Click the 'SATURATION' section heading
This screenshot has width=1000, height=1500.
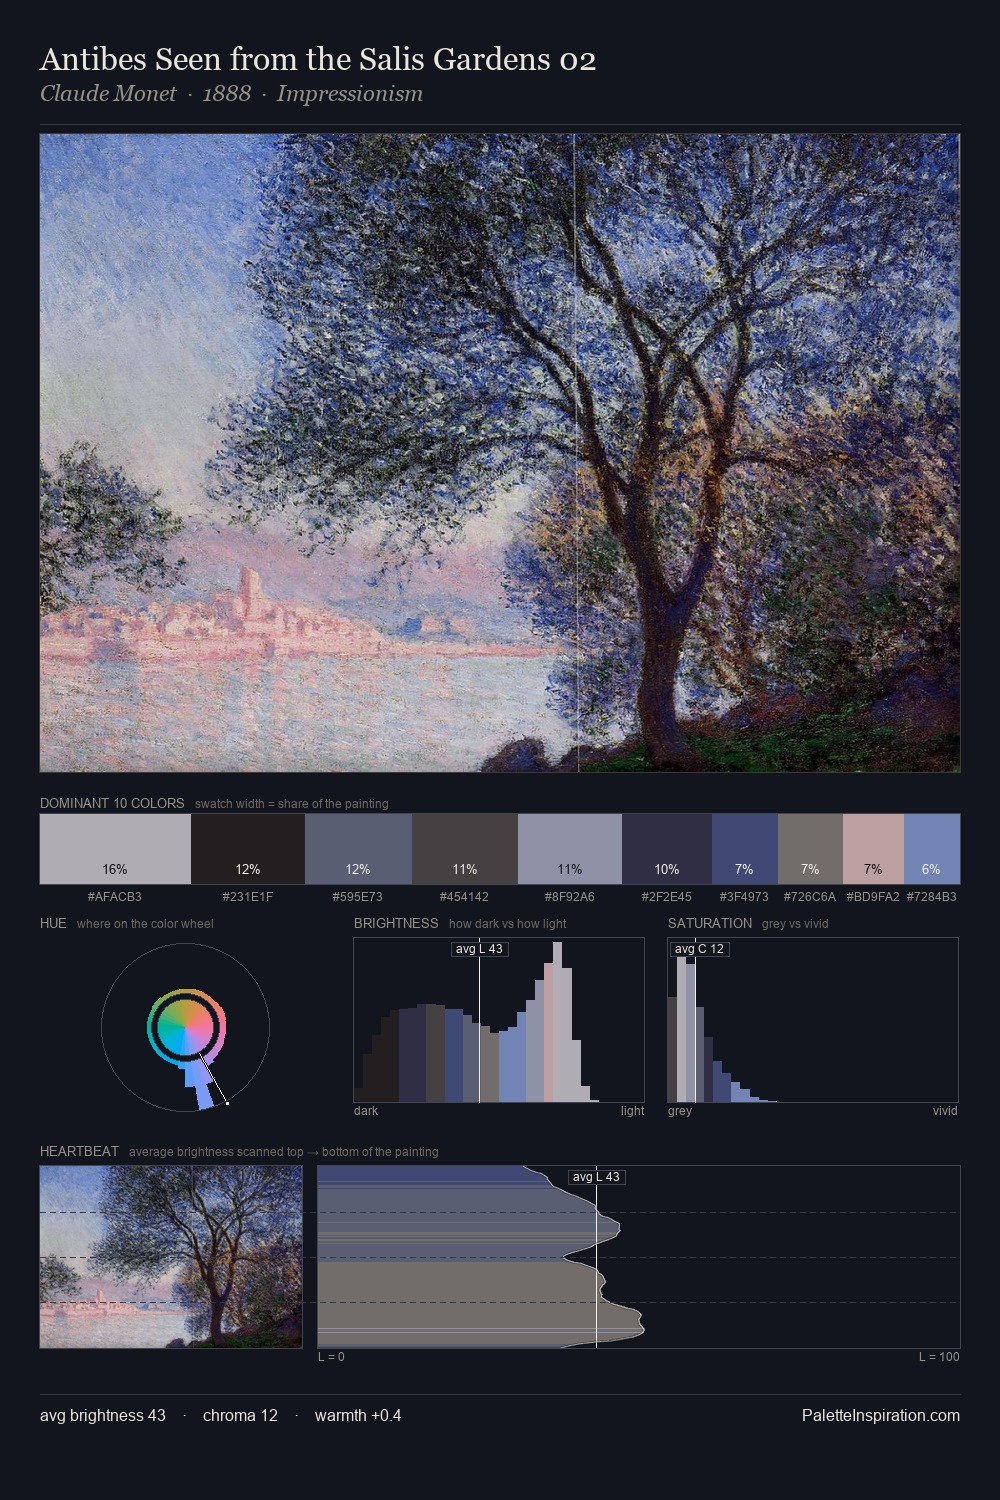(x=710, y=923)
